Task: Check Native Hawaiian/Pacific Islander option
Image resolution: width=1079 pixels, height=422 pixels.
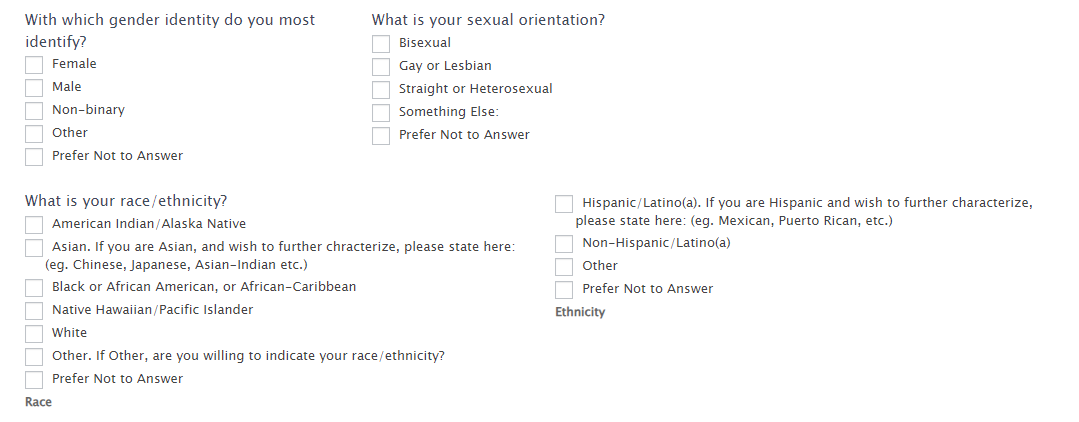Action: (34, 311)
